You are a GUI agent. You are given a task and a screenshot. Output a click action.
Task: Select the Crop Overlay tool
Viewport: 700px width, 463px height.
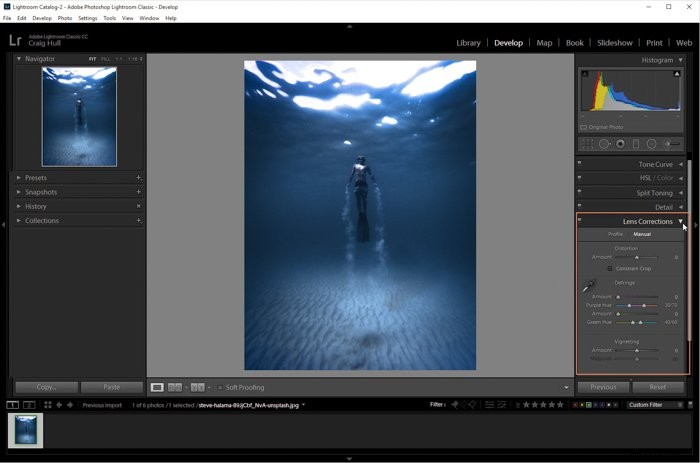pyautogui.click(x=588, y=144)
